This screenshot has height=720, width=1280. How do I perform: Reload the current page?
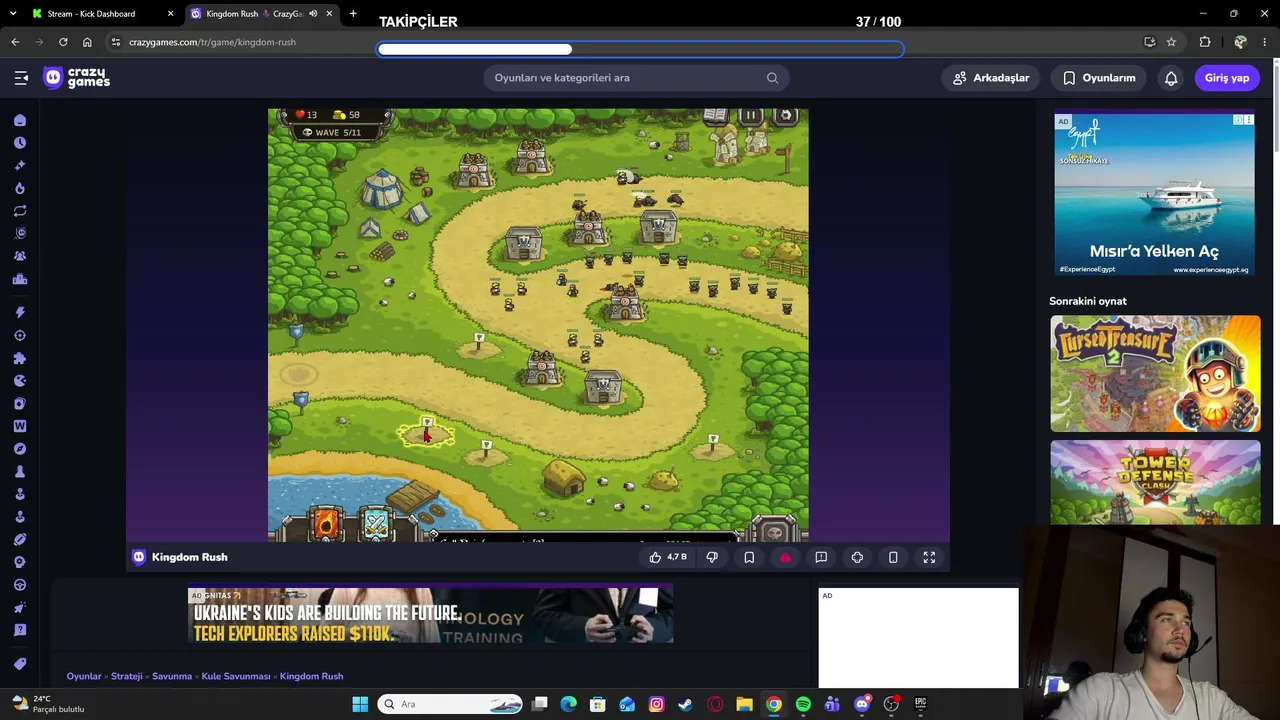(63, 42)
